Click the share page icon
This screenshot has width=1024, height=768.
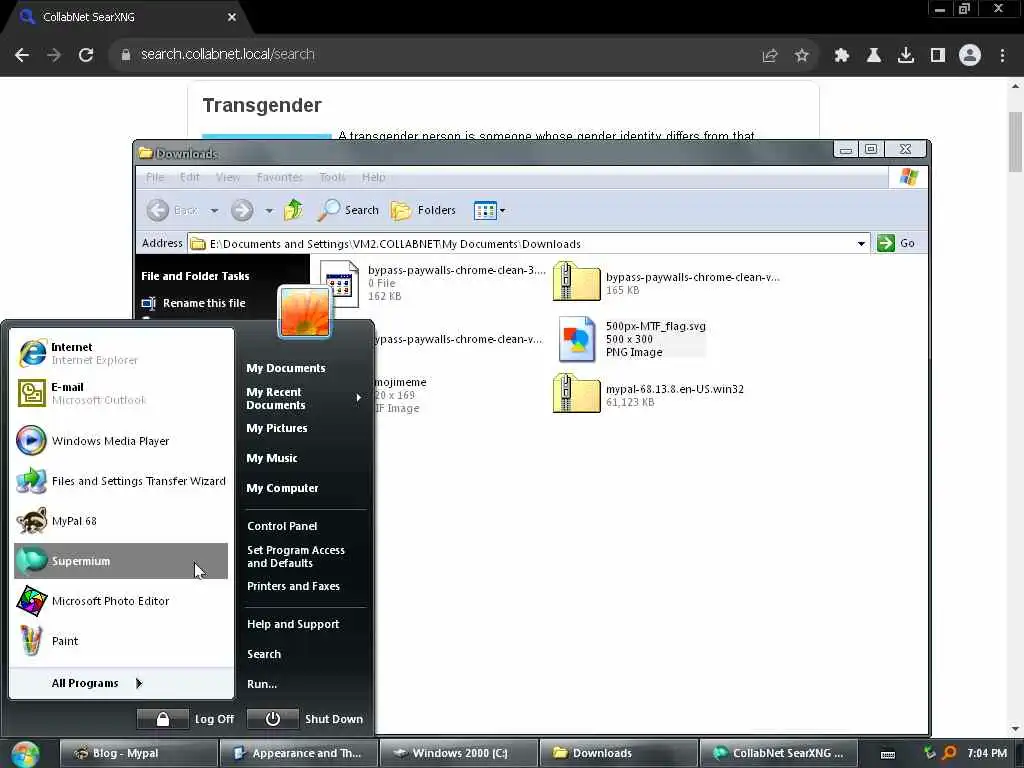(769, 56)
